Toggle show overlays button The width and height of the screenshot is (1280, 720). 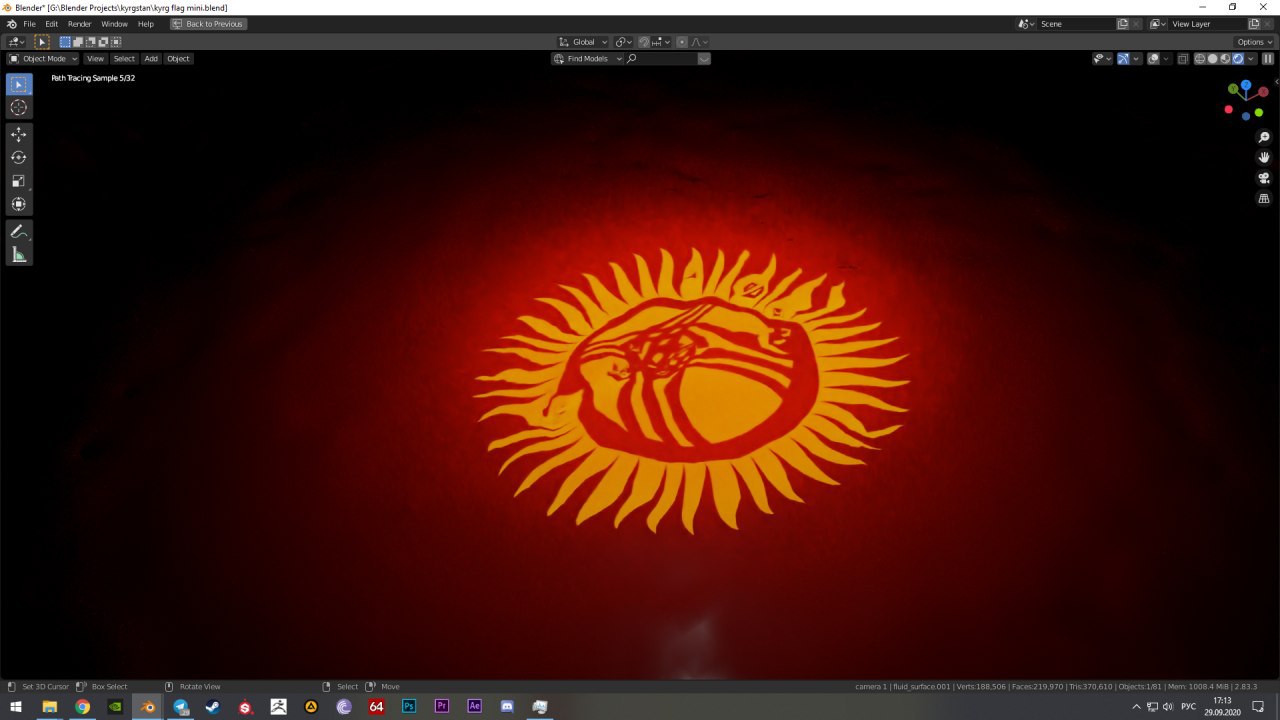pyautogui.click(x=1153, y=58)
